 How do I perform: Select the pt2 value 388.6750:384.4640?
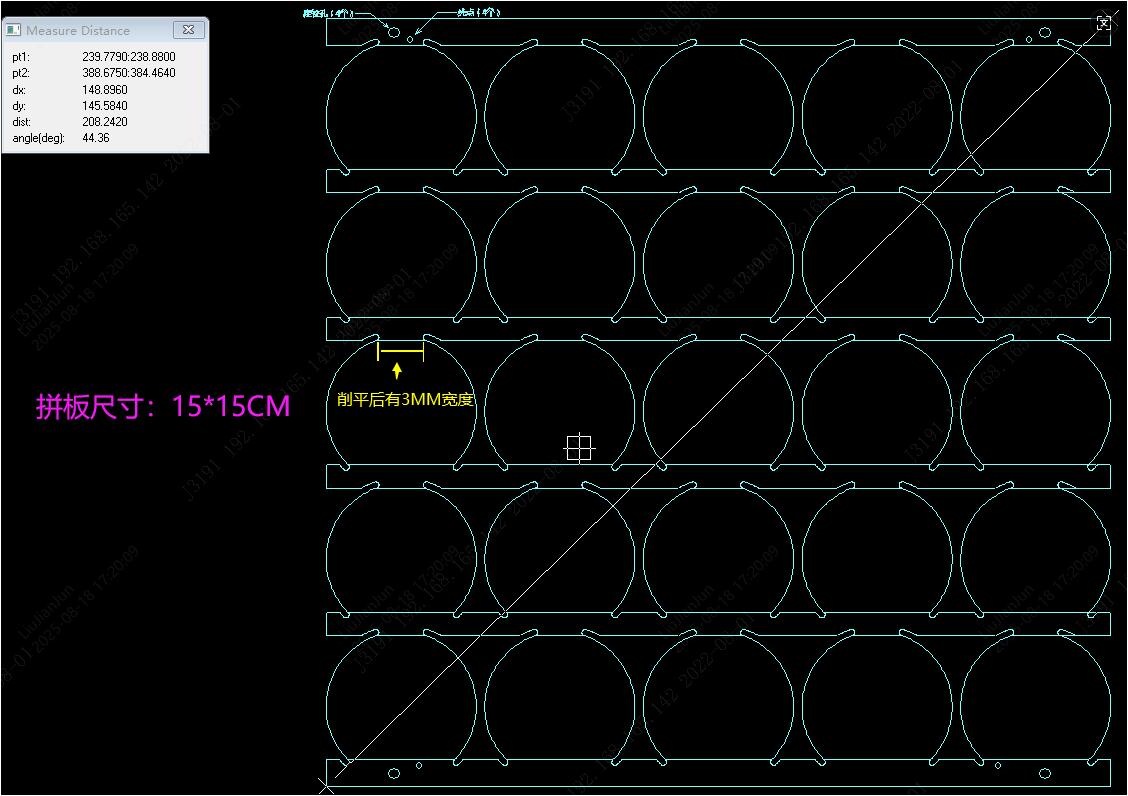[x=129, y=73]
